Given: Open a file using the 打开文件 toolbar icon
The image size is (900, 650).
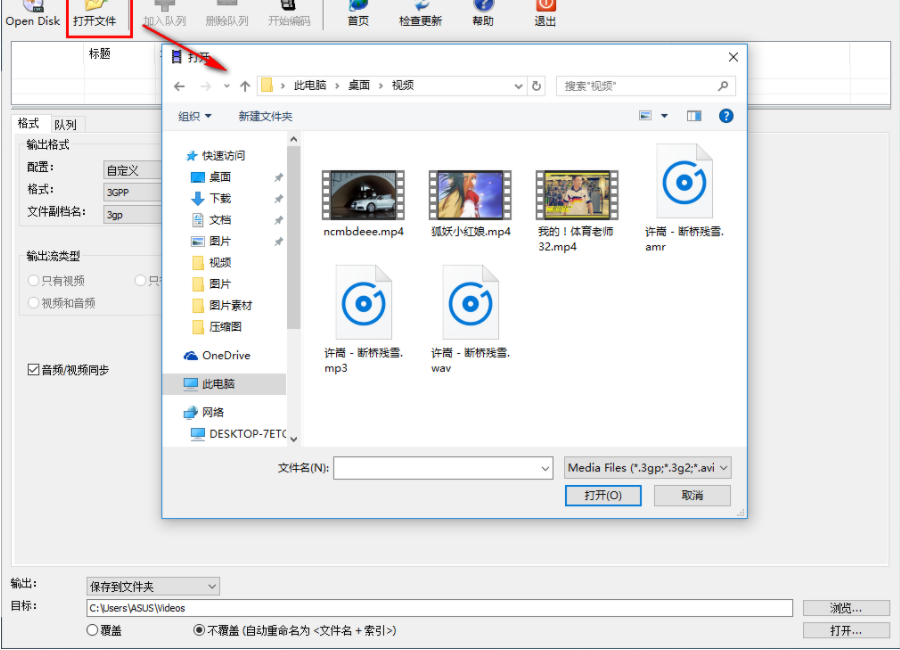Looking at the screenshot, I should 97,15.
